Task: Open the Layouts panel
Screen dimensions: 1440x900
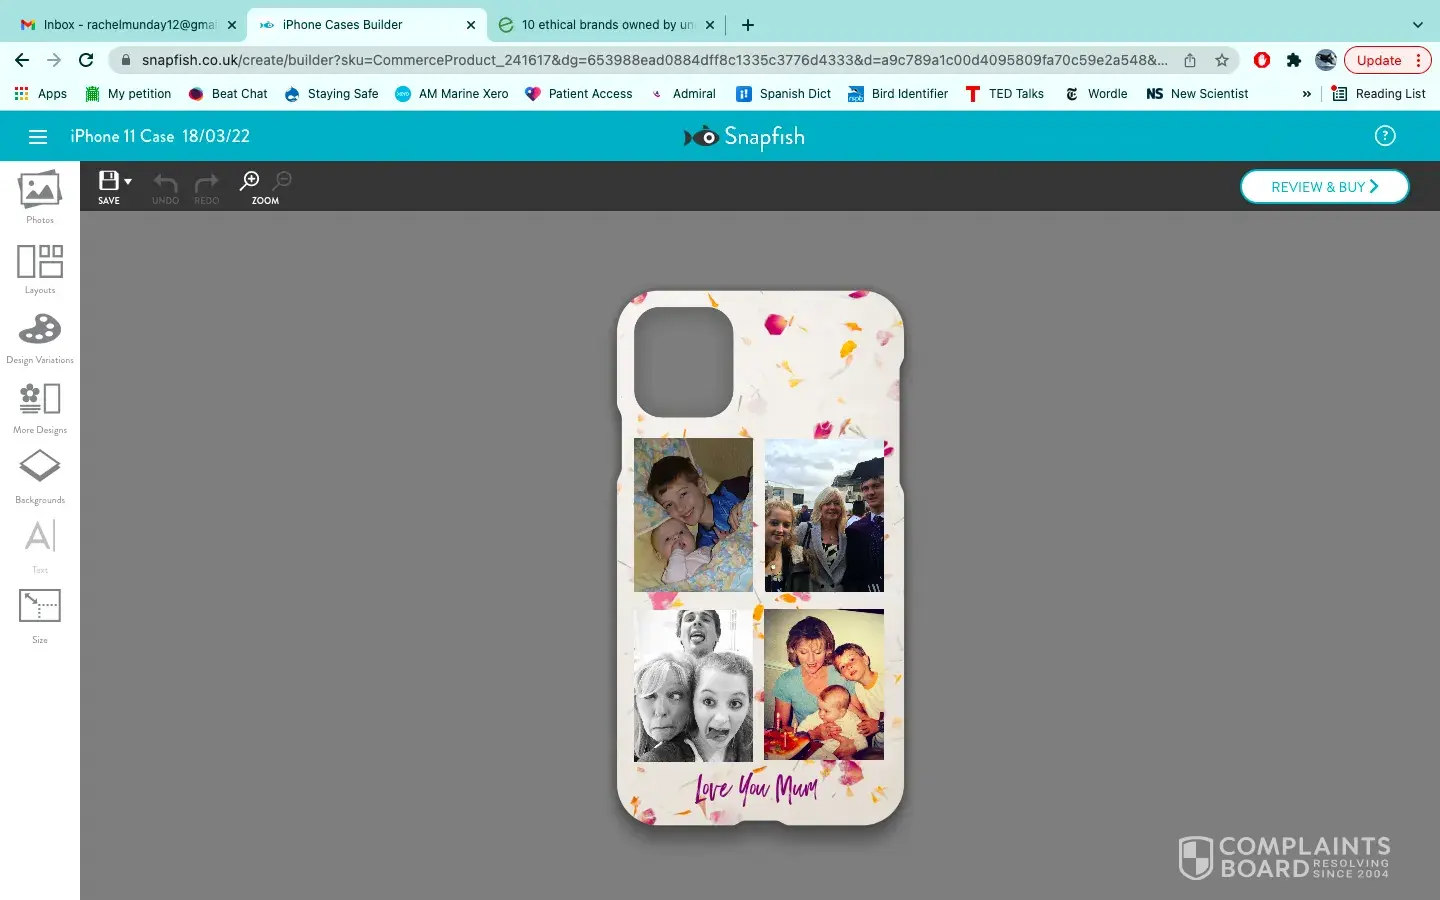Action: click(x=40, y=268)
